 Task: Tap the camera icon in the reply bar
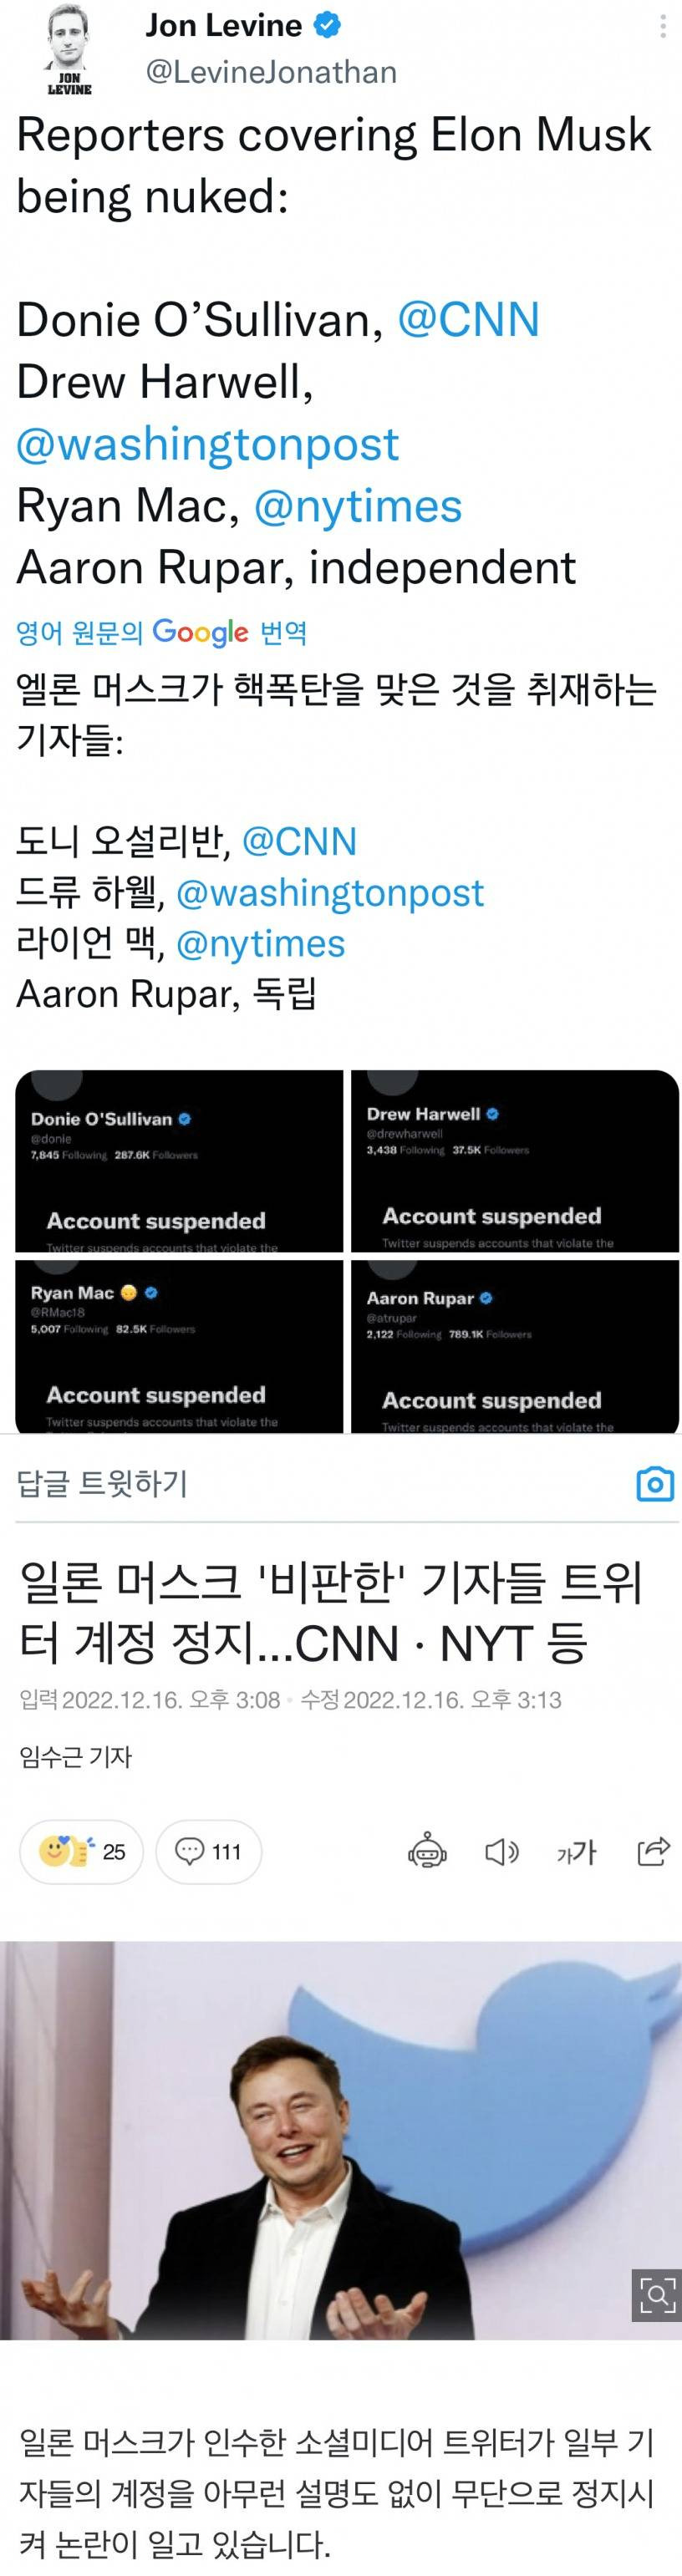tap(655, 1484)
